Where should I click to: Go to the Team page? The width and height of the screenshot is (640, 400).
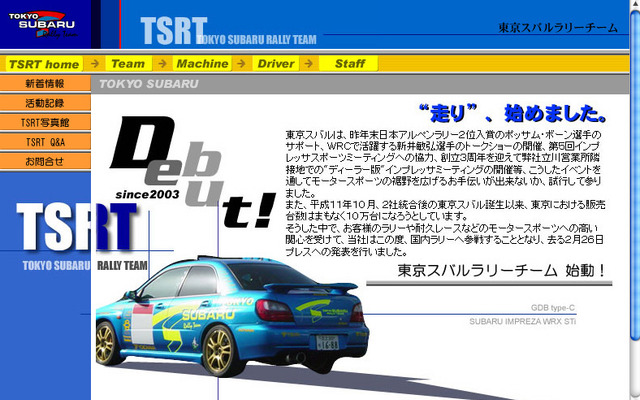(x=128, y=64)
